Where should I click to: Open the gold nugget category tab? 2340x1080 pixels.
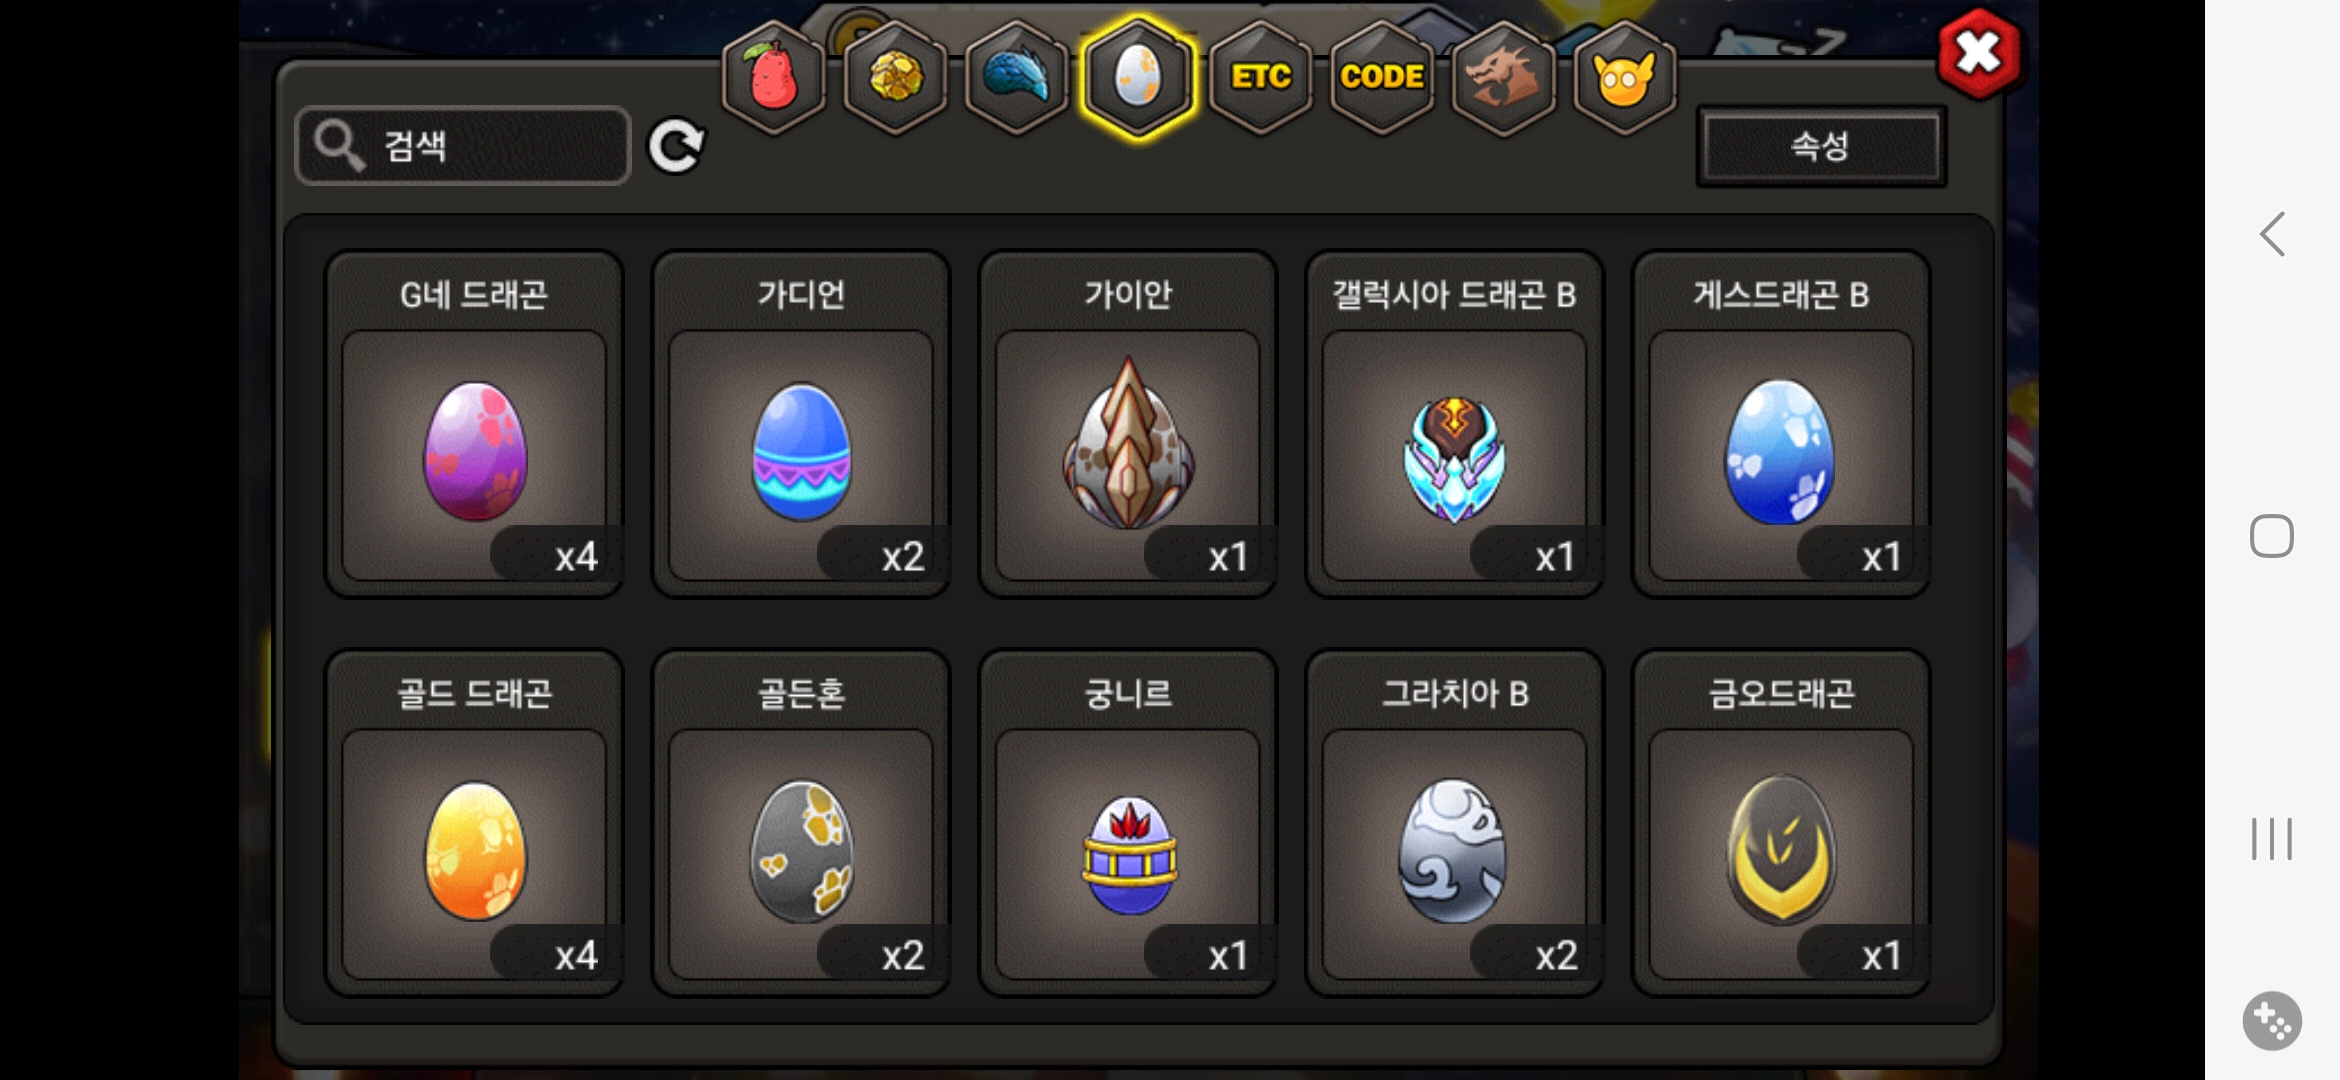[895, 76]
